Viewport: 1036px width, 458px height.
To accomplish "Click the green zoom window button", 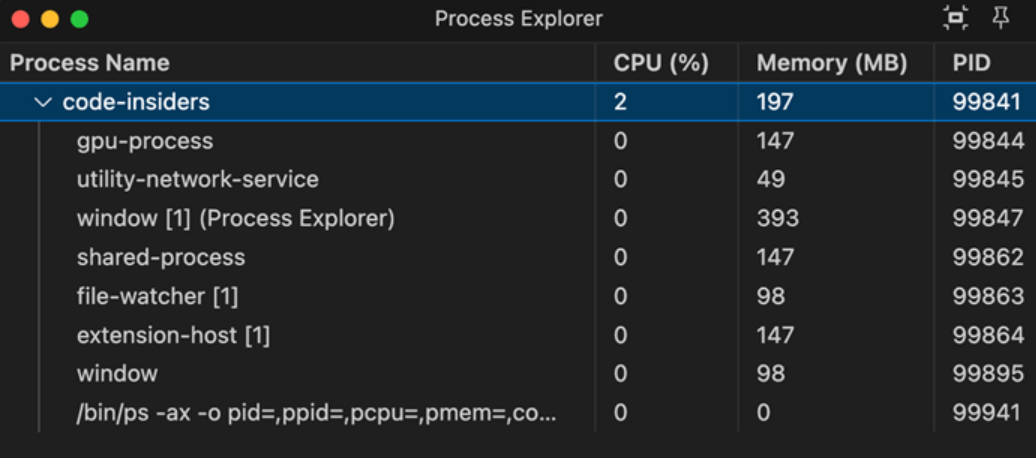I will [x=79, y=19].
